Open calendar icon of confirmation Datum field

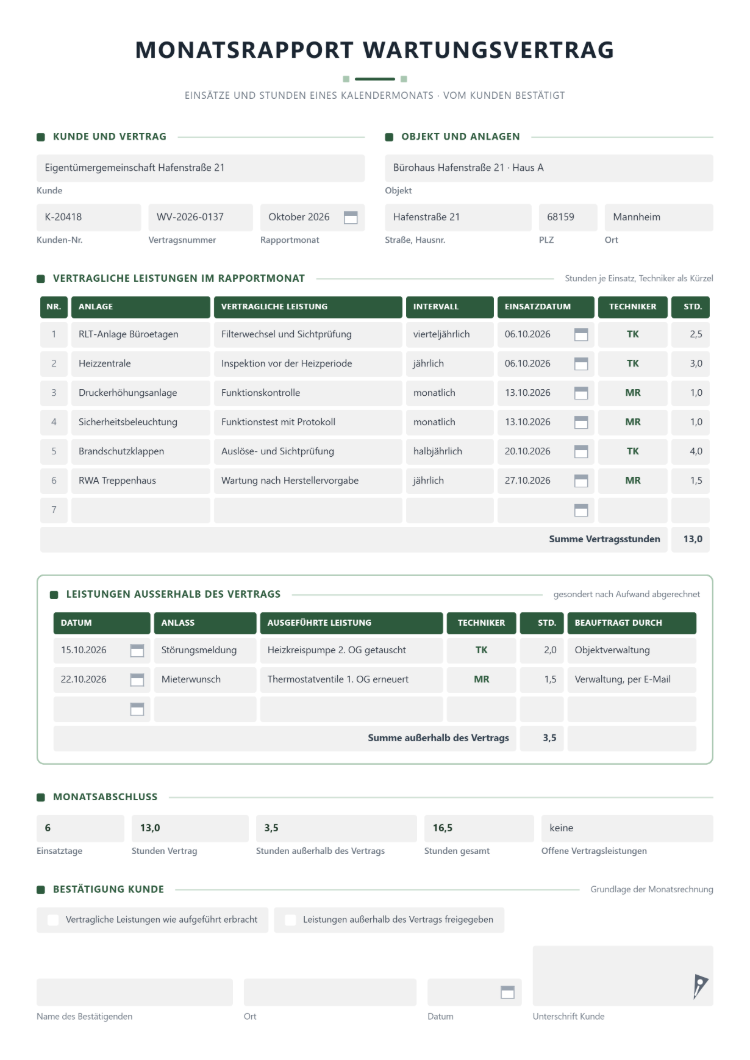507,992
